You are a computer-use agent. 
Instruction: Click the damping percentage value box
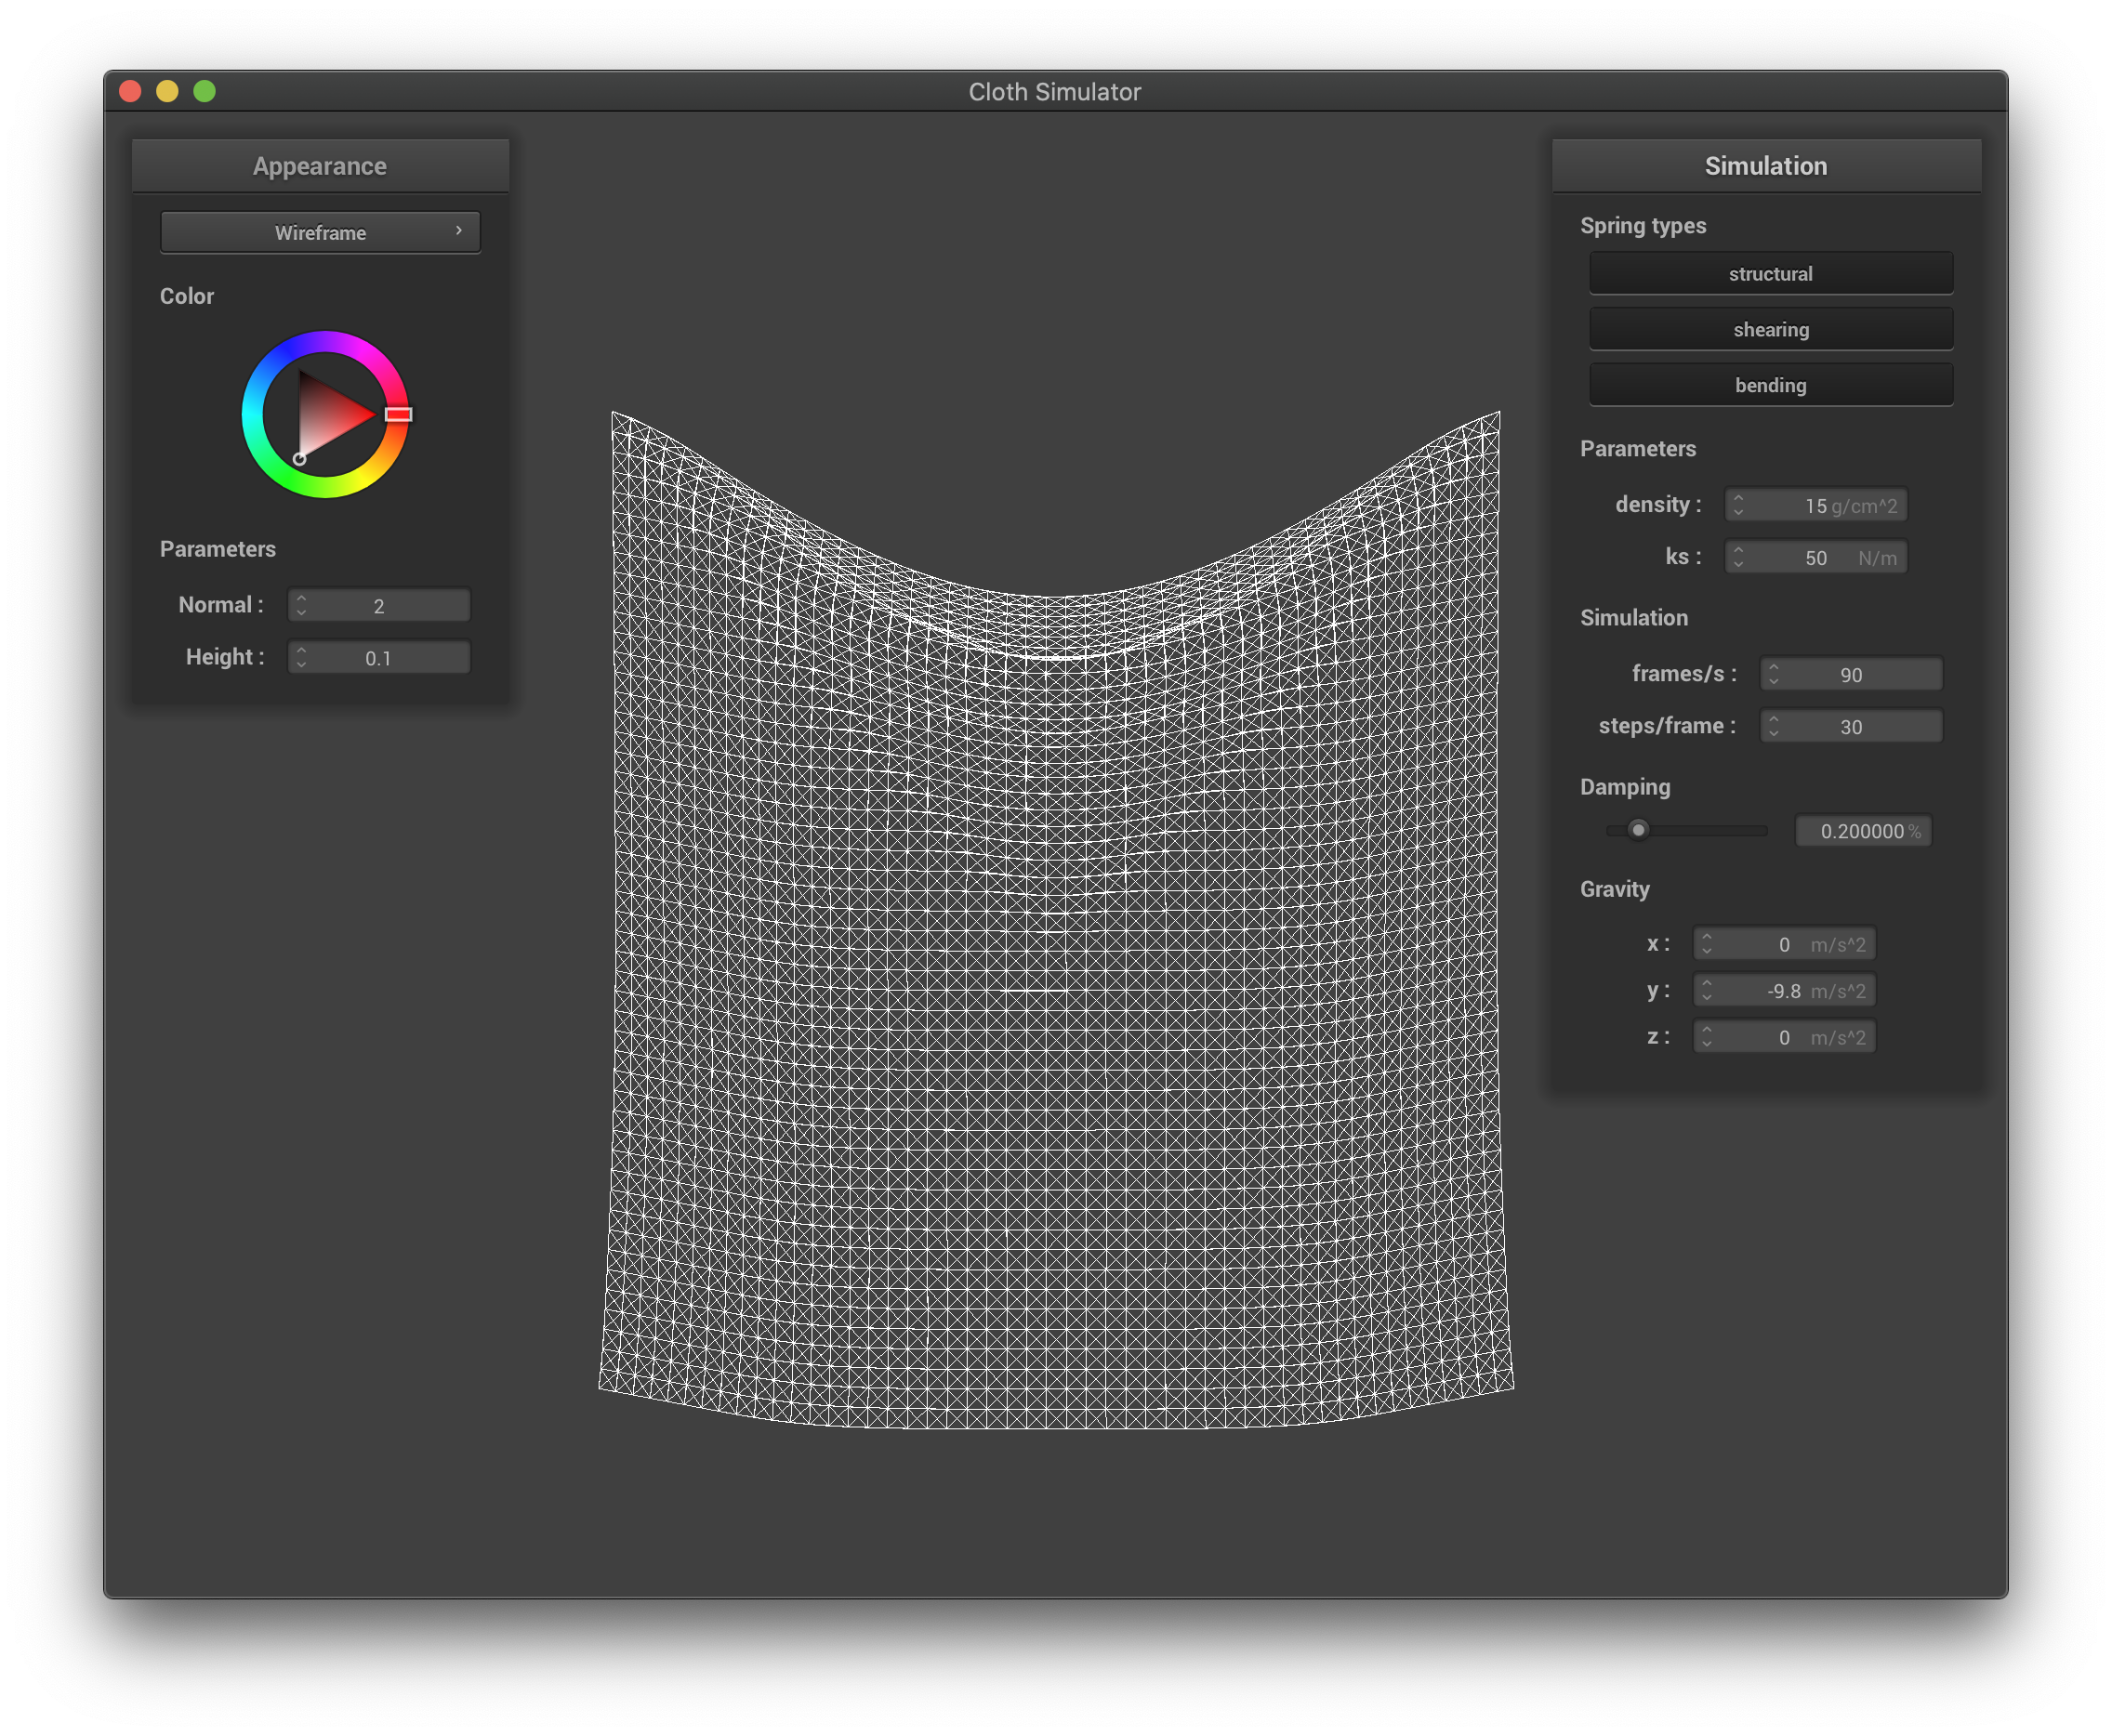1862,831
